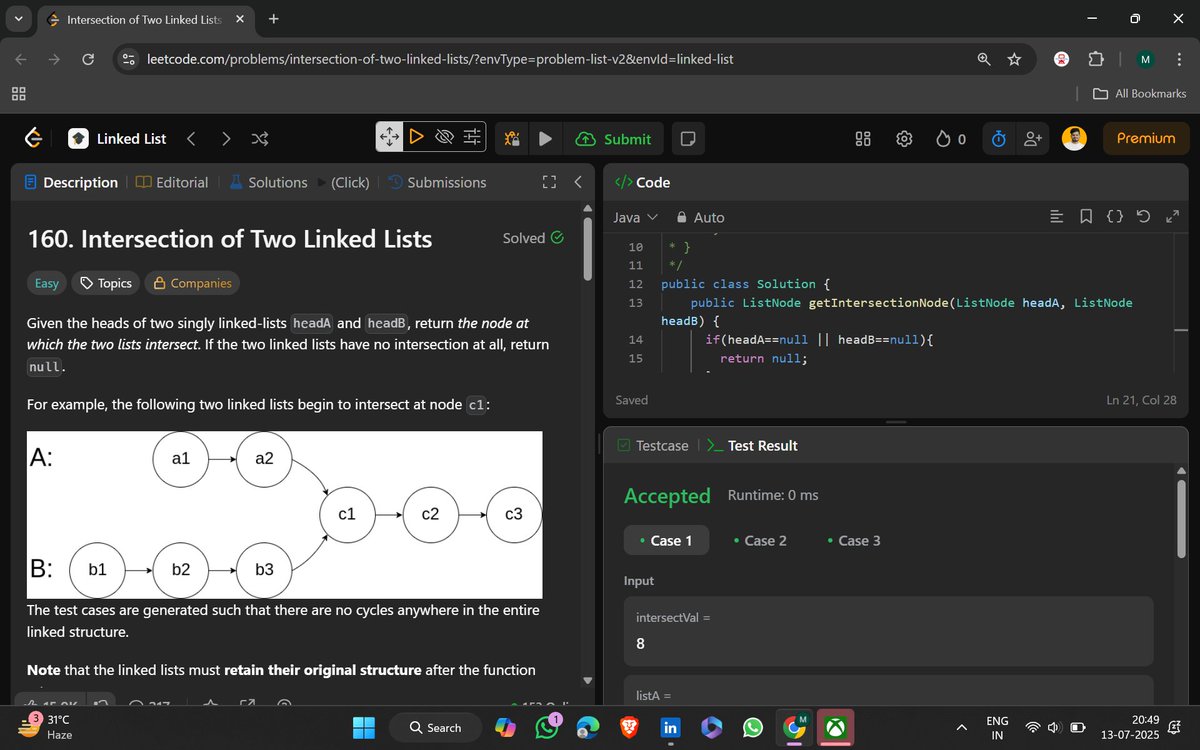Image resolution: width=1200 pixels, height=750 pixels.
Task: Select Case 3 result
Action: click(854, 540)
